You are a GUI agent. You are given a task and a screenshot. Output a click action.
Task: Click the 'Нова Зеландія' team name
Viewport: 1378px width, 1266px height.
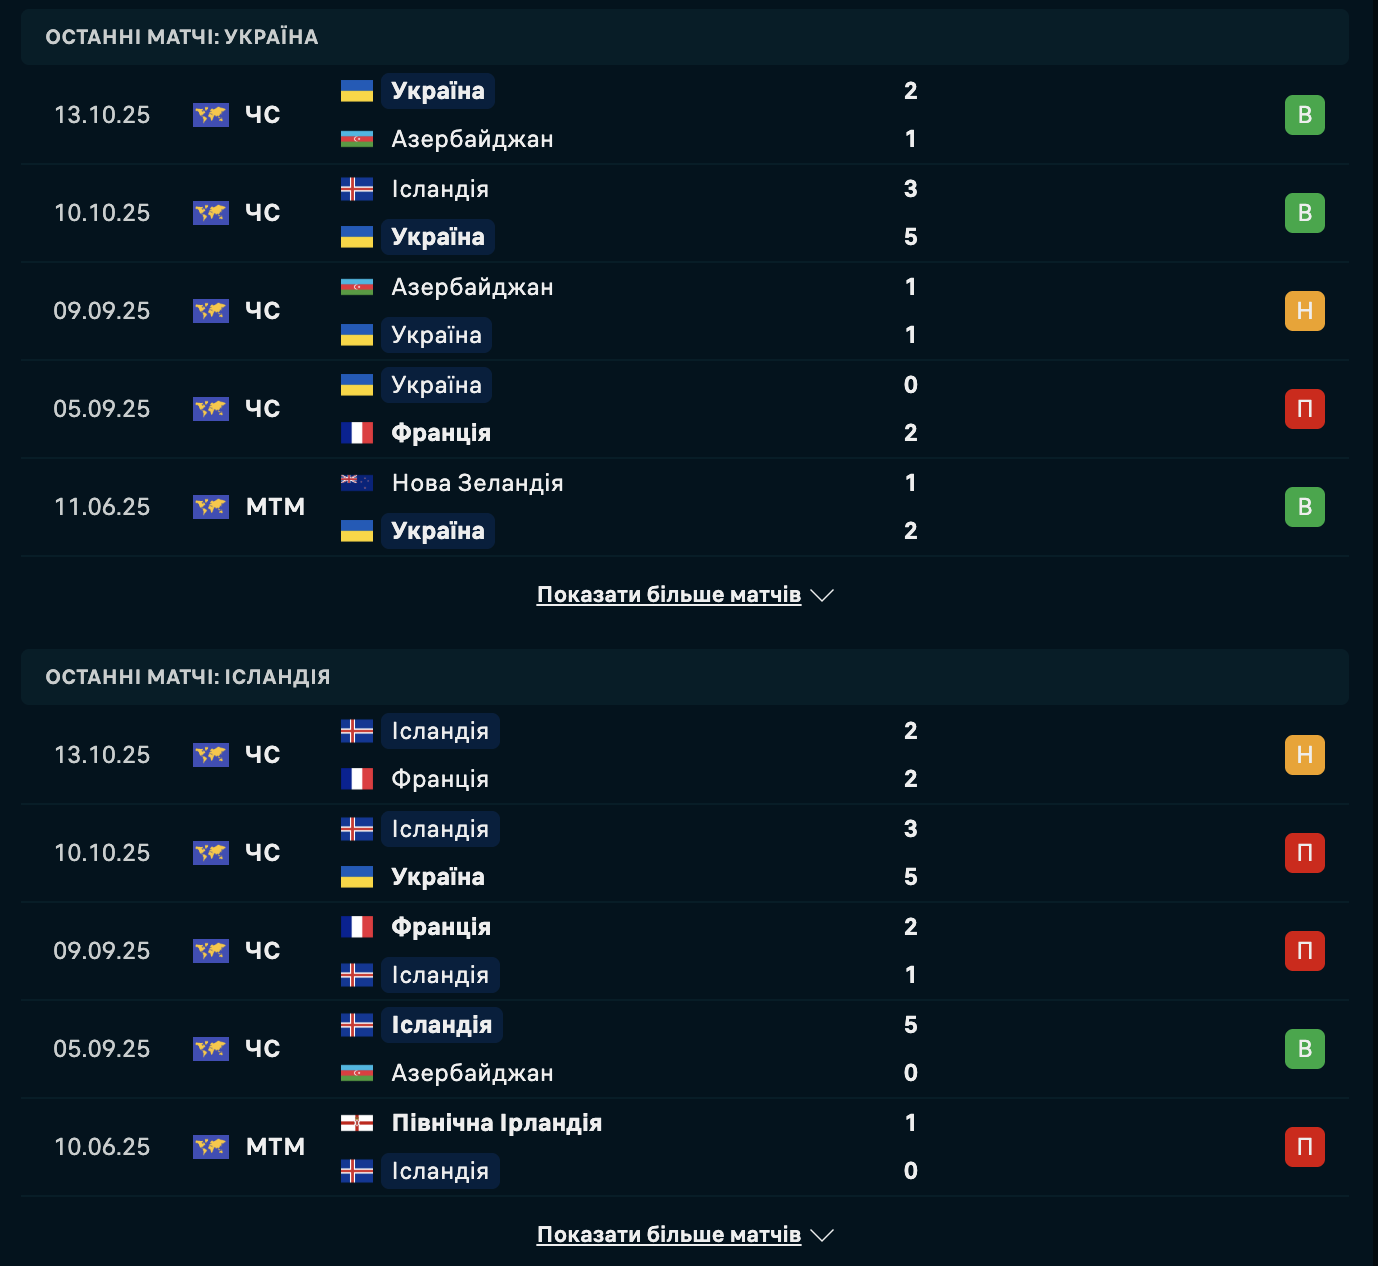pos(477,483)
